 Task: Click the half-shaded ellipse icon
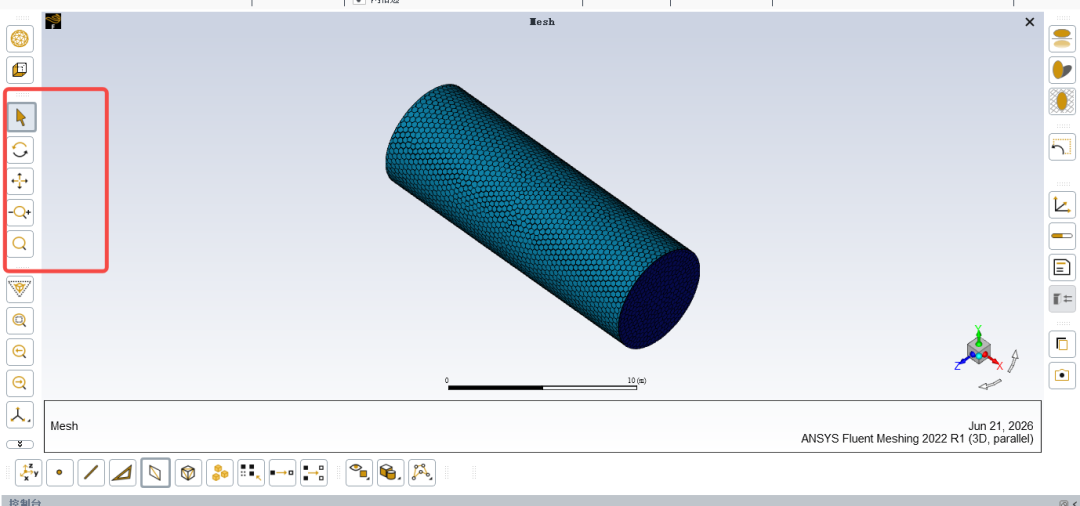(x=1062, y=70)
